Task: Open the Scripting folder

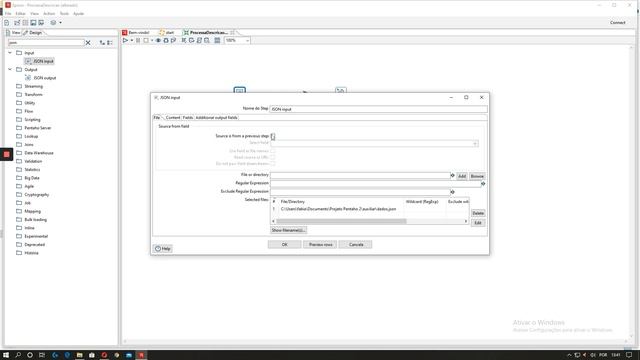Action: click(29, 120)
